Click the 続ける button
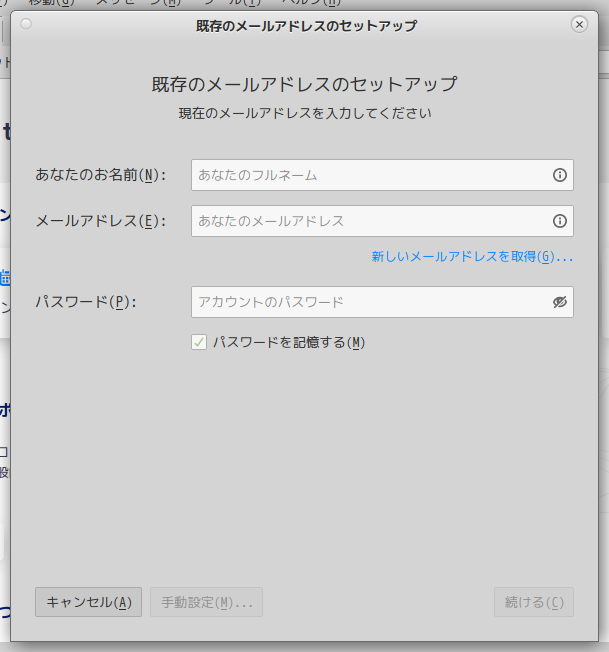The image size is (609, 652). point(534,602)
